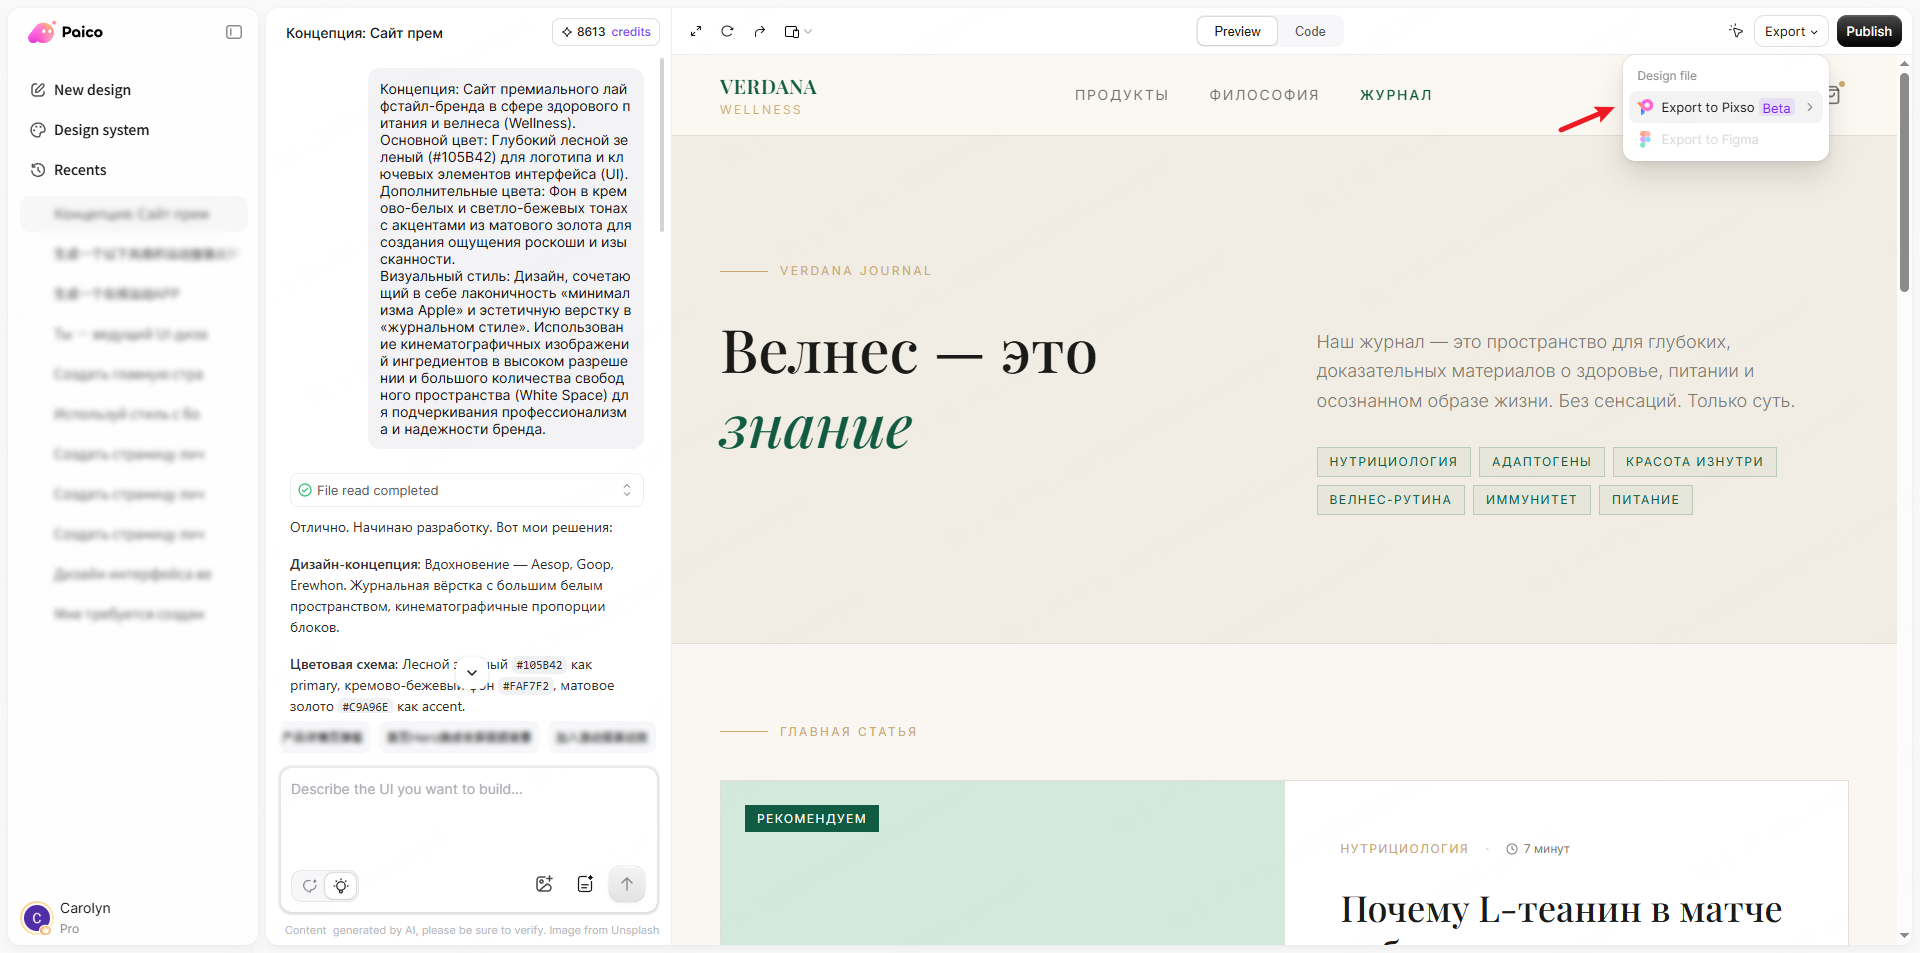Click the share arrow icon in toolbar
1920x953 pixels.
click(759, 32)
